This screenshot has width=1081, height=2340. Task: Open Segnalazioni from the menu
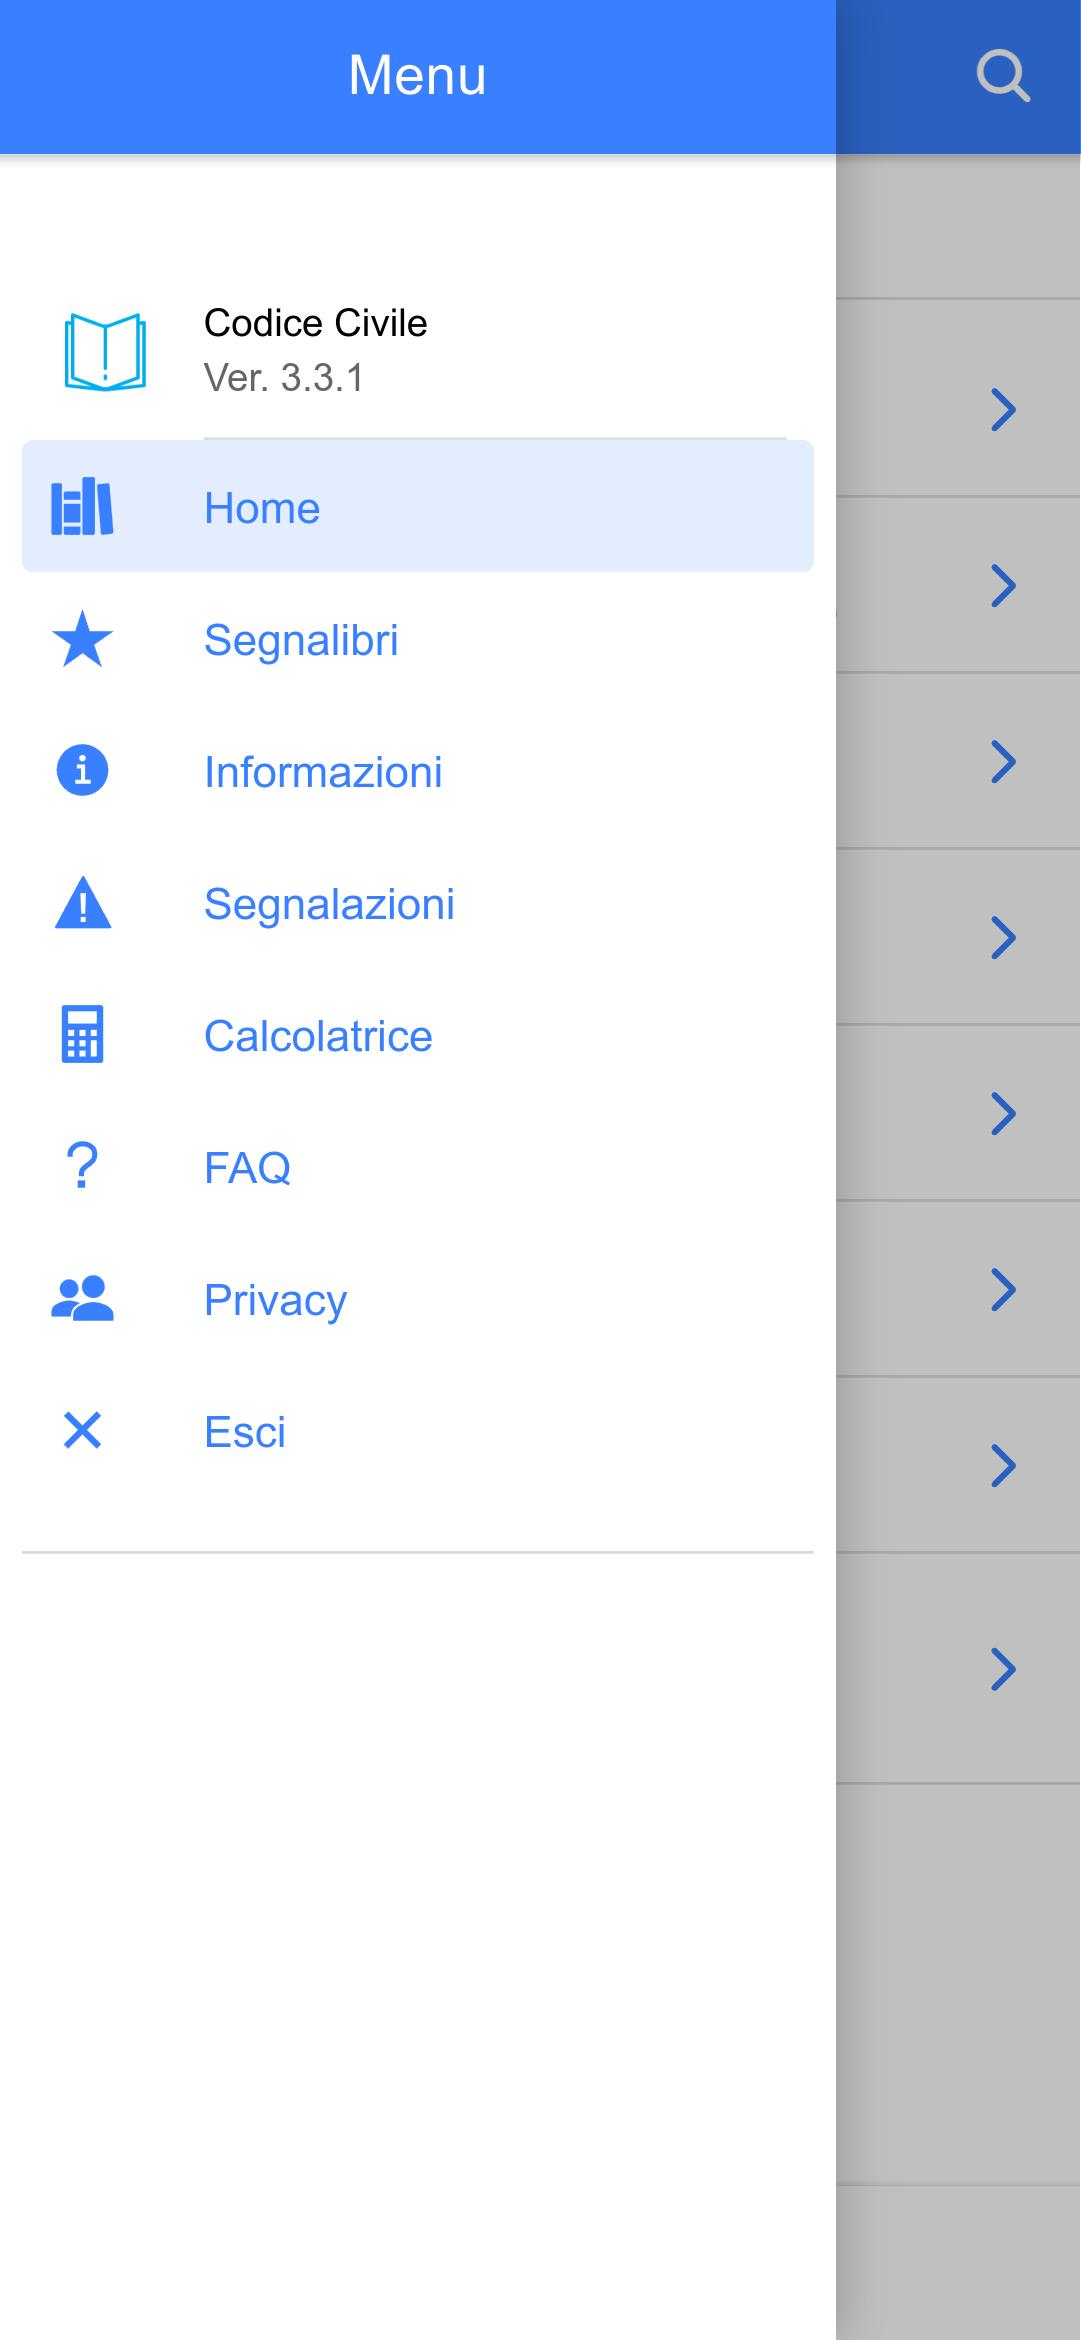click(x=329, y=904)
